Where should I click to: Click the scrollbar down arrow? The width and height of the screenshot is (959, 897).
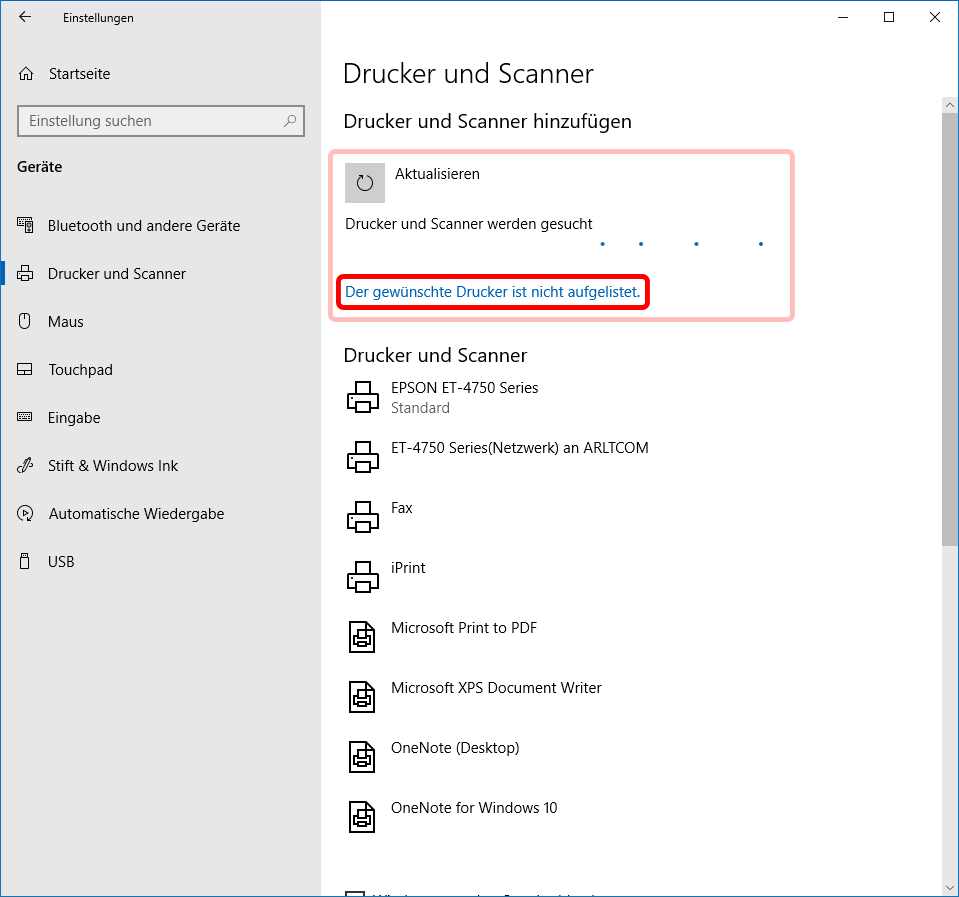950,887
